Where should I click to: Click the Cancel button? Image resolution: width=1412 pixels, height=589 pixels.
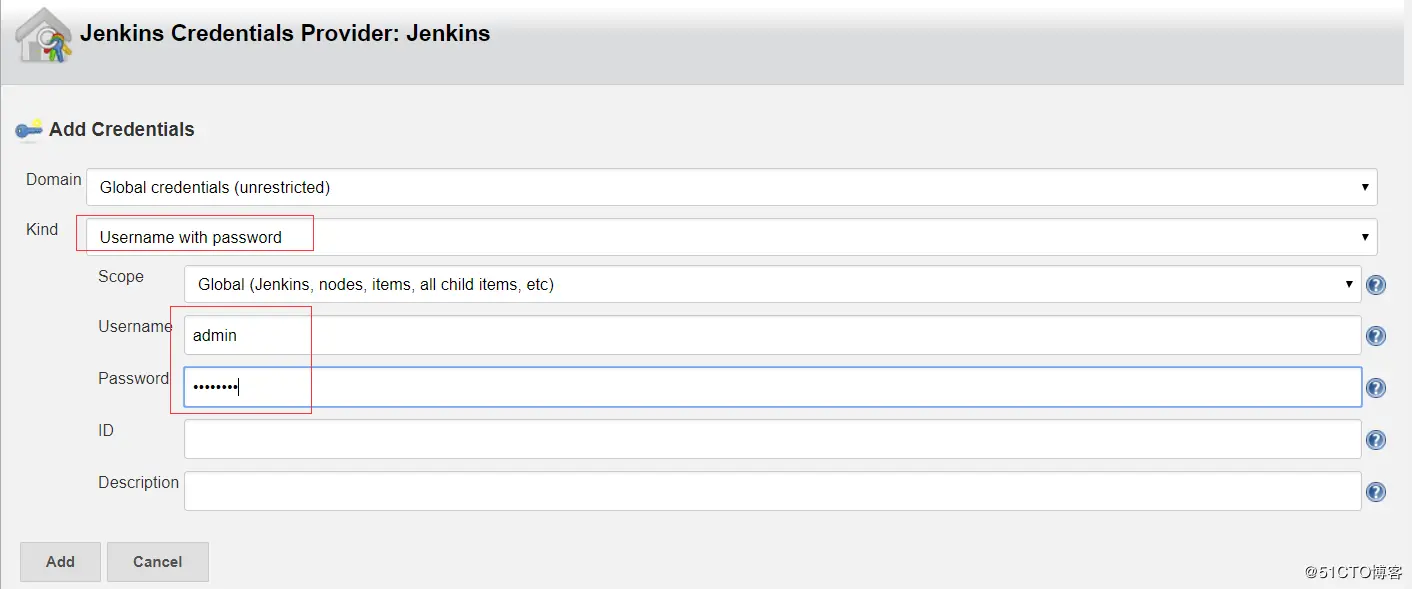click(x=158, y=562)
